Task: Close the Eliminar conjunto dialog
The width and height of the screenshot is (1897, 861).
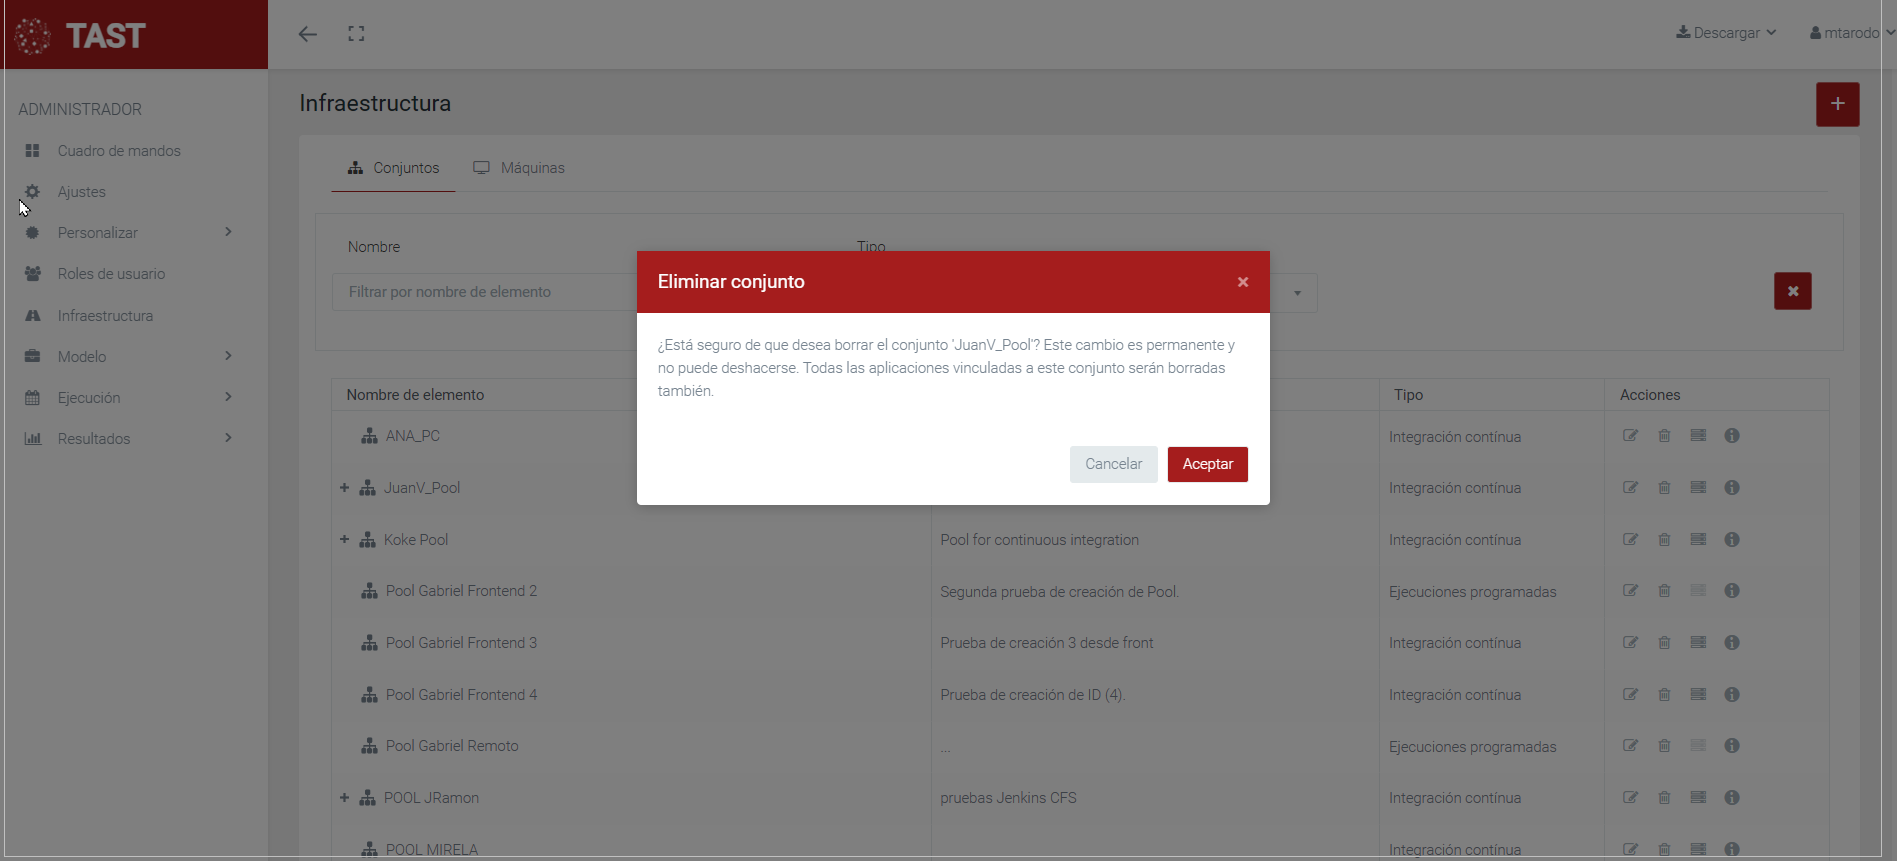Action: click(x=1242, y=282)
